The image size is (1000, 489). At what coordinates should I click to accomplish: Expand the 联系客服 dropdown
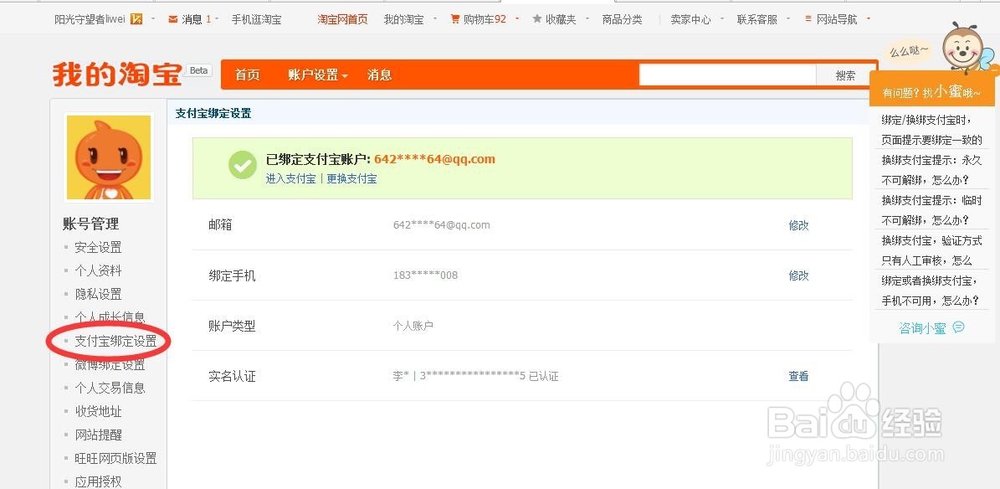[x=788, y=18]
